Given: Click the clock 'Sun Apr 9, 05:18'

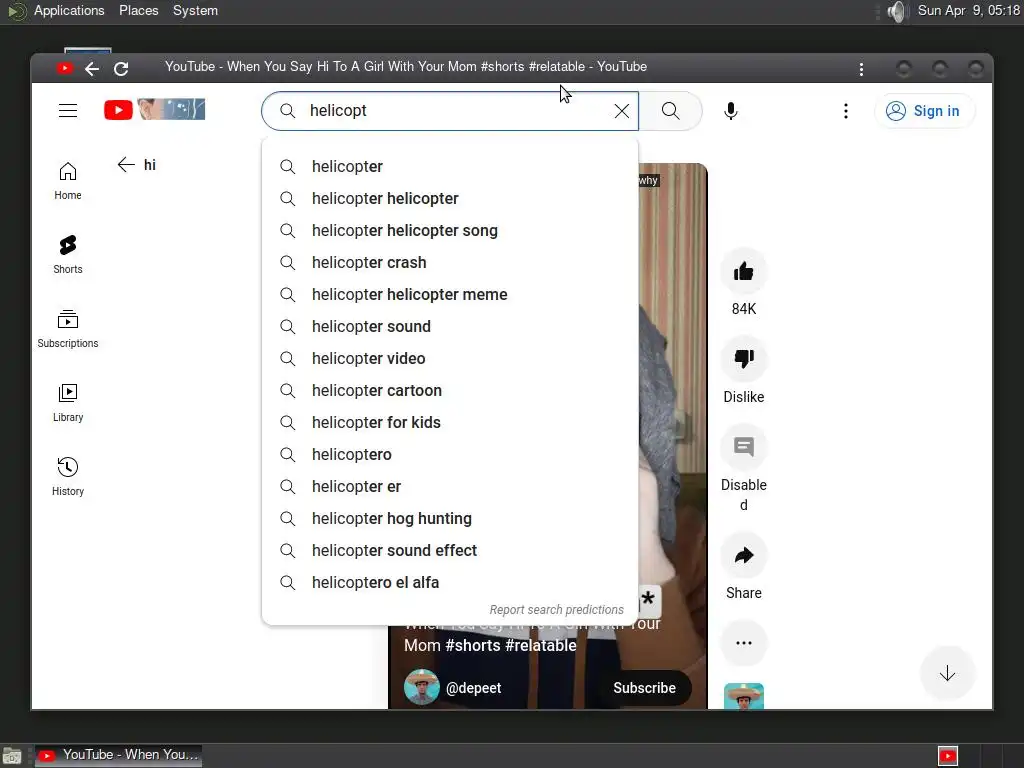Looking at the screenshot, I should point(969,10).
